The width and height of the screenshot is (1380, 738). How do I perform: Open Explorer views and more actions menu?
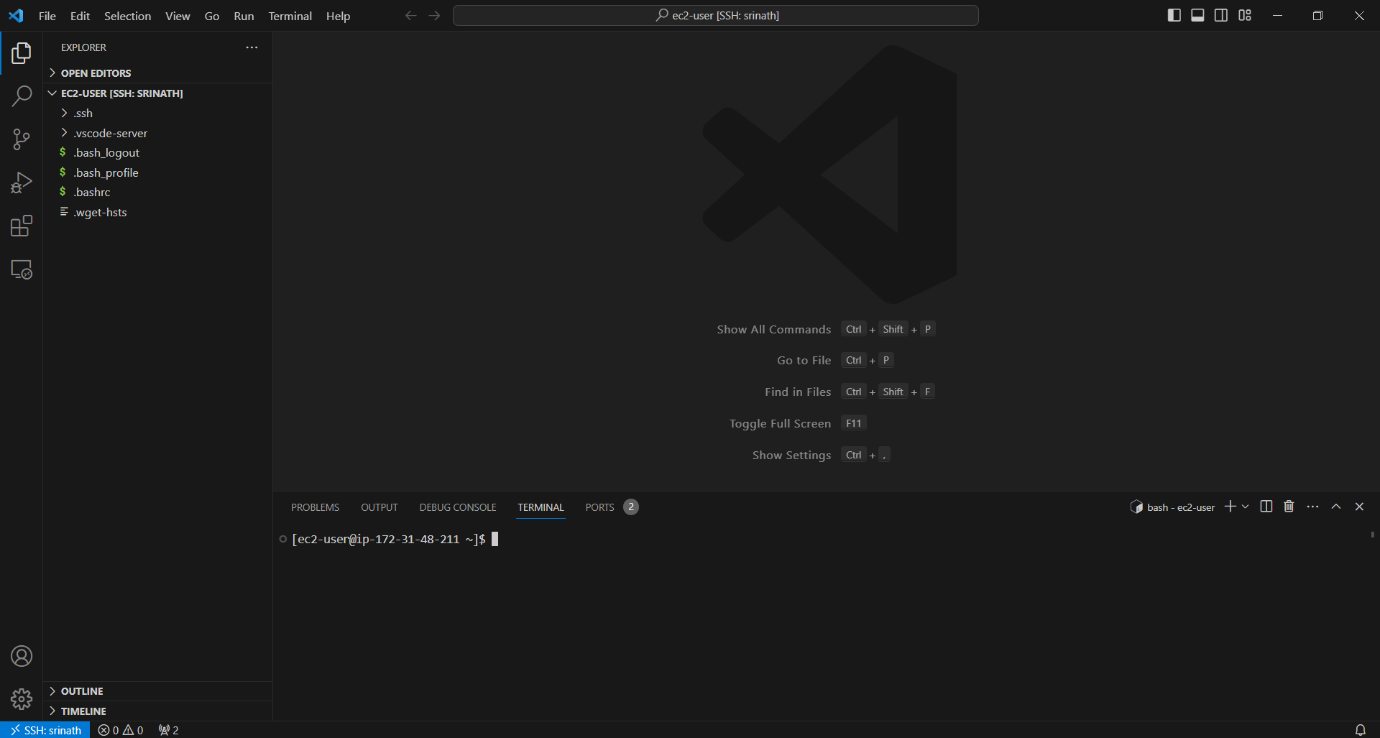click(x=252, y=47)
